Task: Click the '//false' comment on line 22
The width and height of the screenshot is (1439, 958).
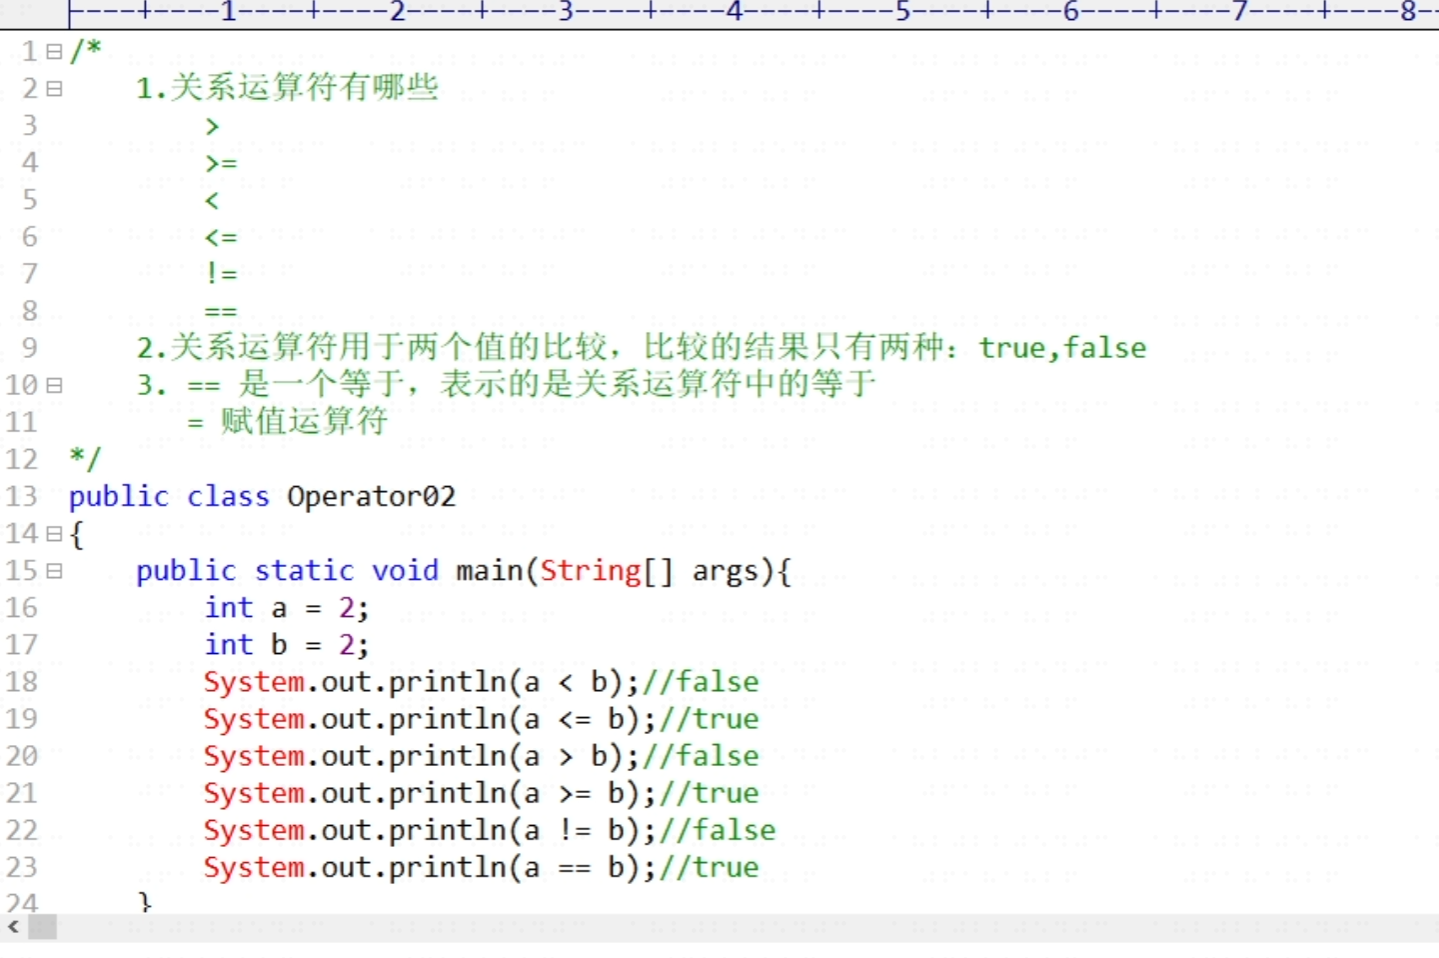Action: pos(718,830)
